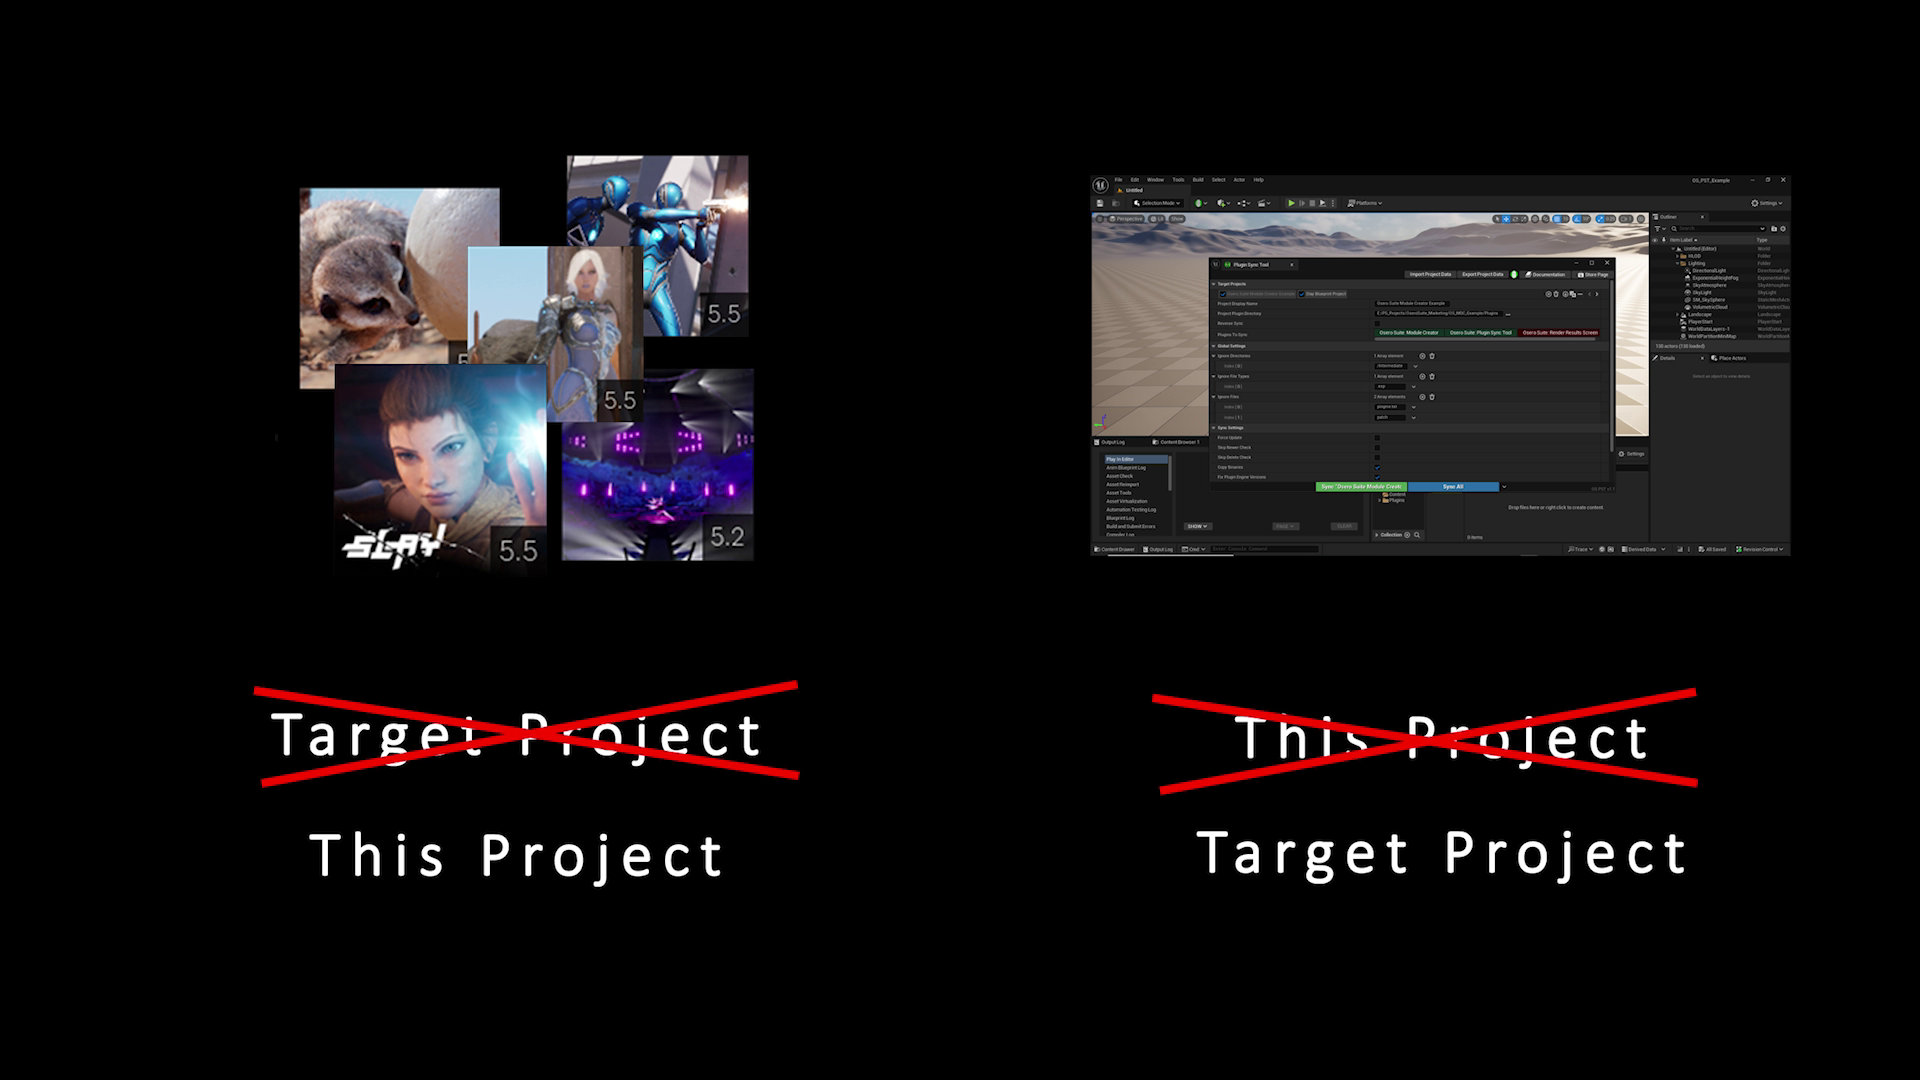
Task: Open the Content Drawer in status bar
Action: [1114, 549]
